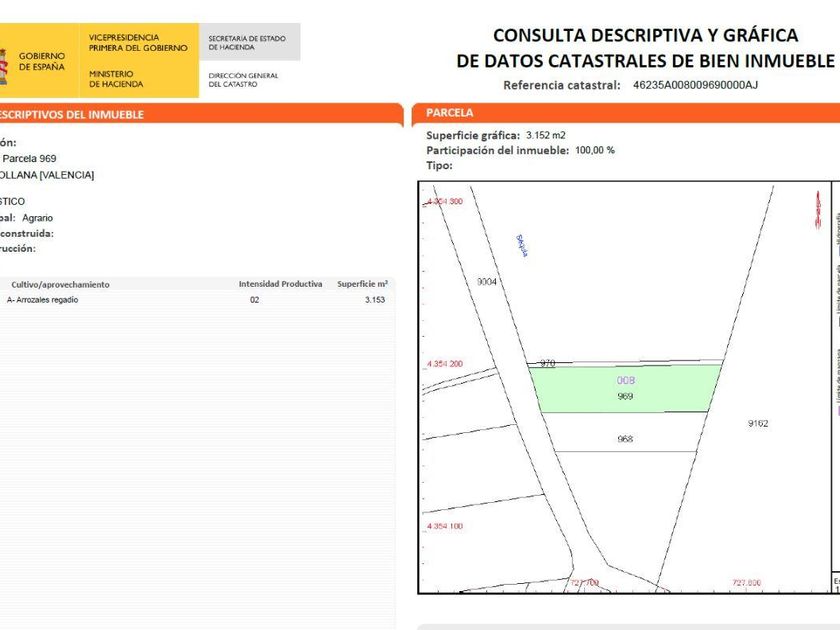
Task: Click the document title Consulta Descriptiva y Gráfica
Action: point(646,48)
